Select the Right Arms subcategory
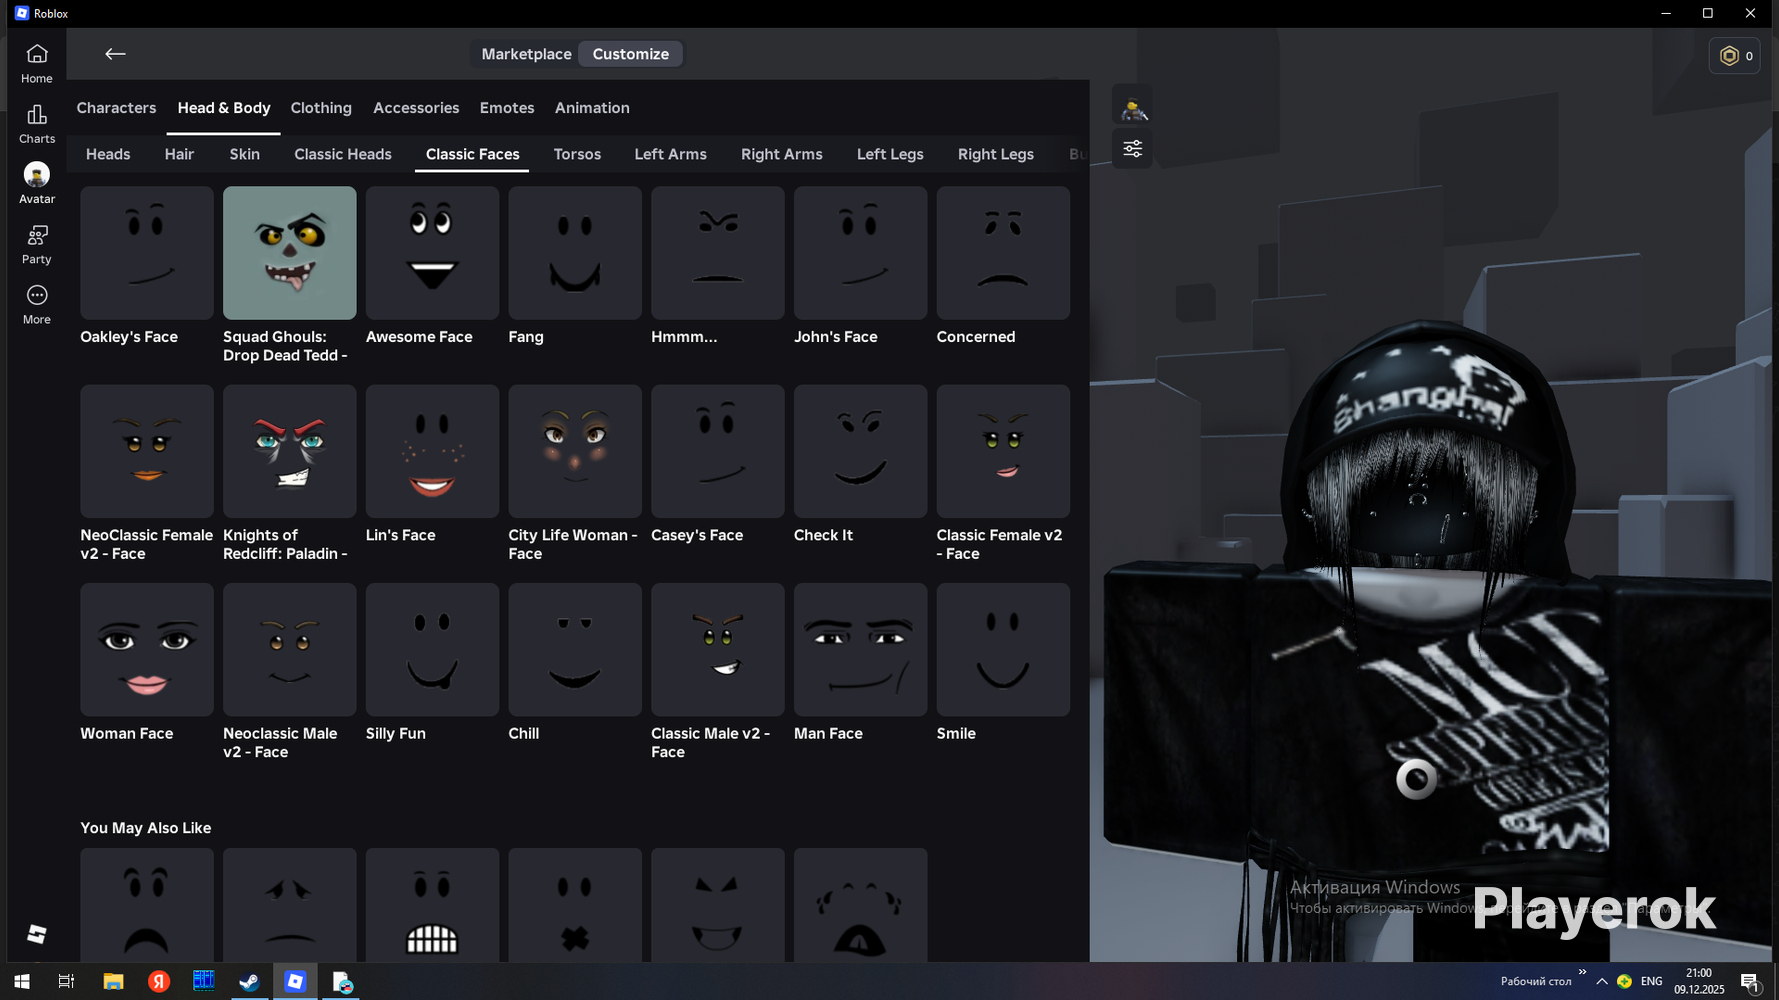 [x=782, y=154]
